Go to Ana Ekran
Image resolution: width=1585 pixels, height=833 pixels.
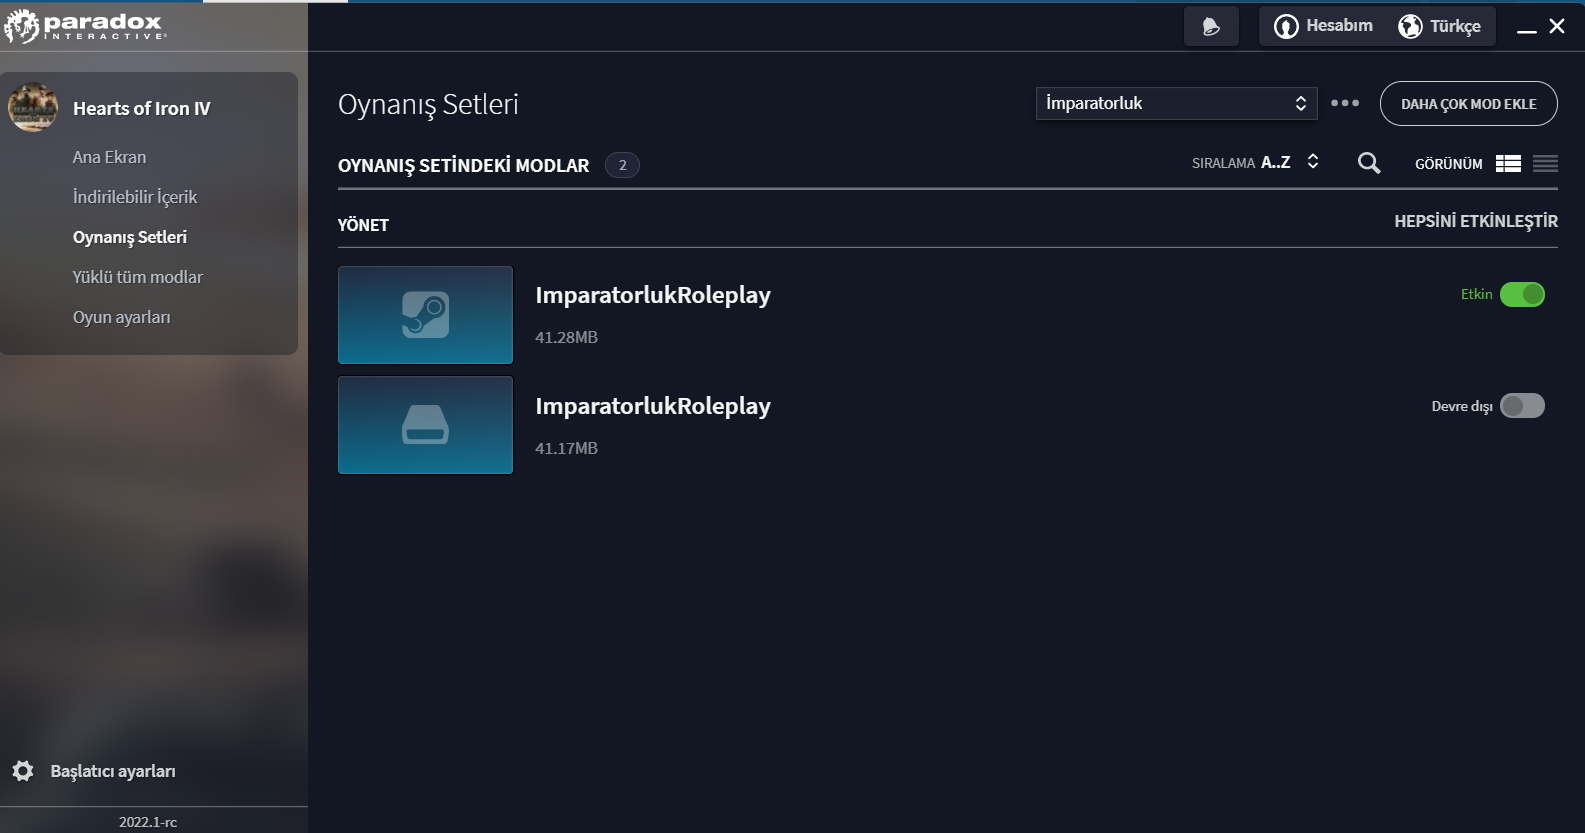(109, 157)
